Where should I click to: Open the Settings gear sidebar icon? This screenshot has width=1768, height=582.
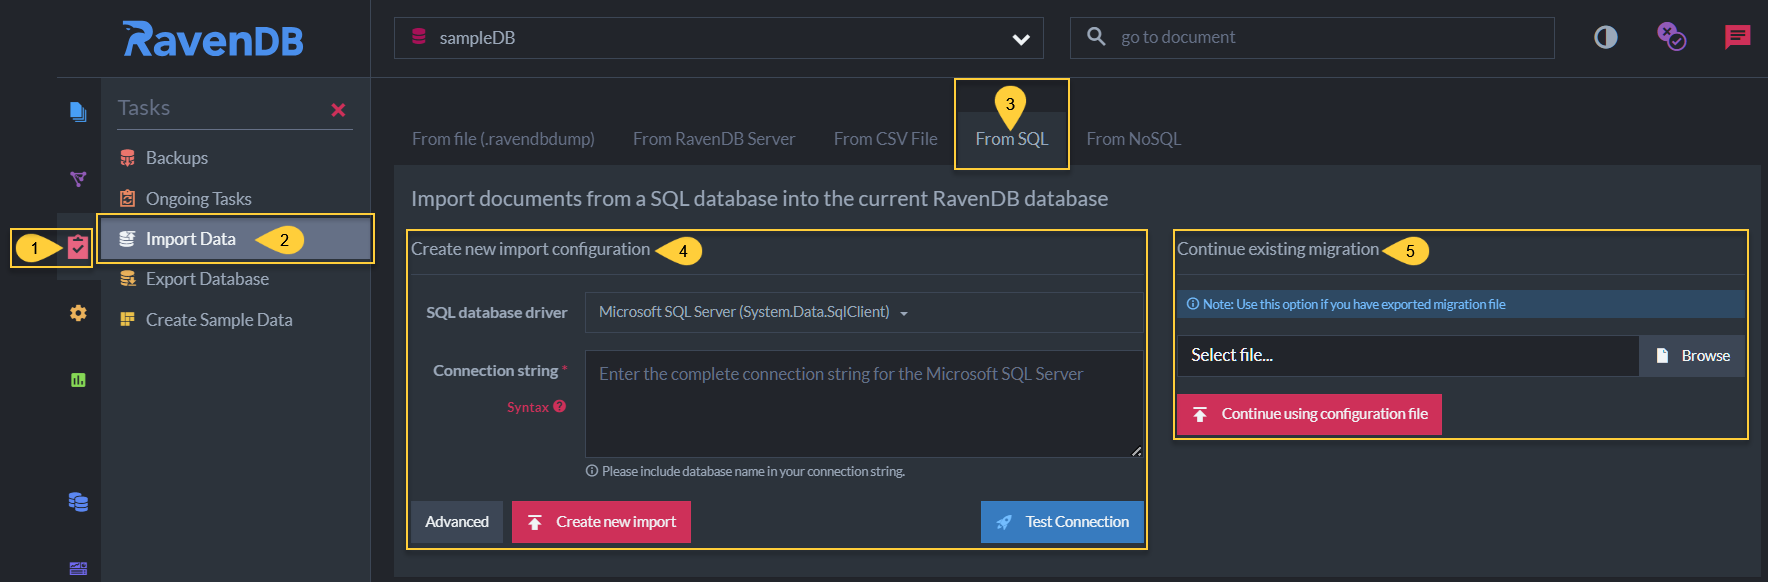[78, 313]
